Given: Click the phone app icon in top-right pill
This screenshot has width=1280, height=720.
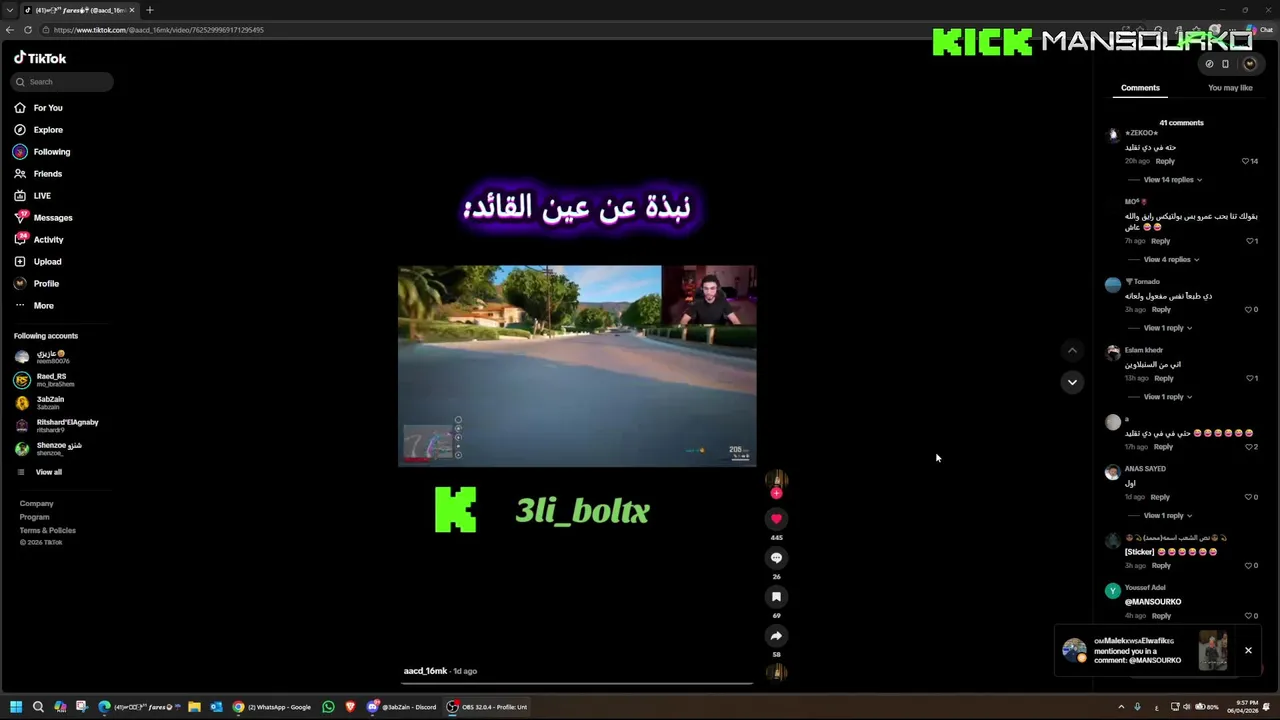Looking at the screenshot, I should 1226,64.
